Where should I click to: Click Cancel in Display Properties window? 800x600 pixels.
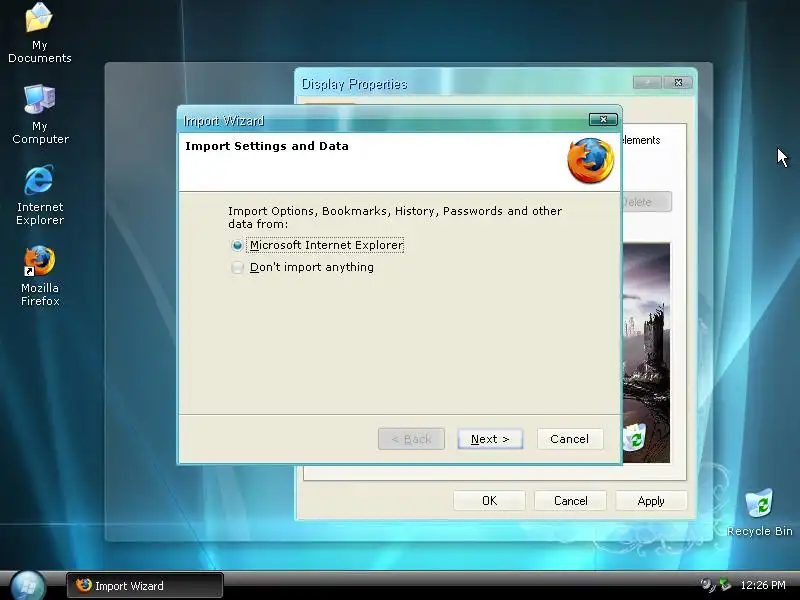pyautogui.click(x=570, y=501)
